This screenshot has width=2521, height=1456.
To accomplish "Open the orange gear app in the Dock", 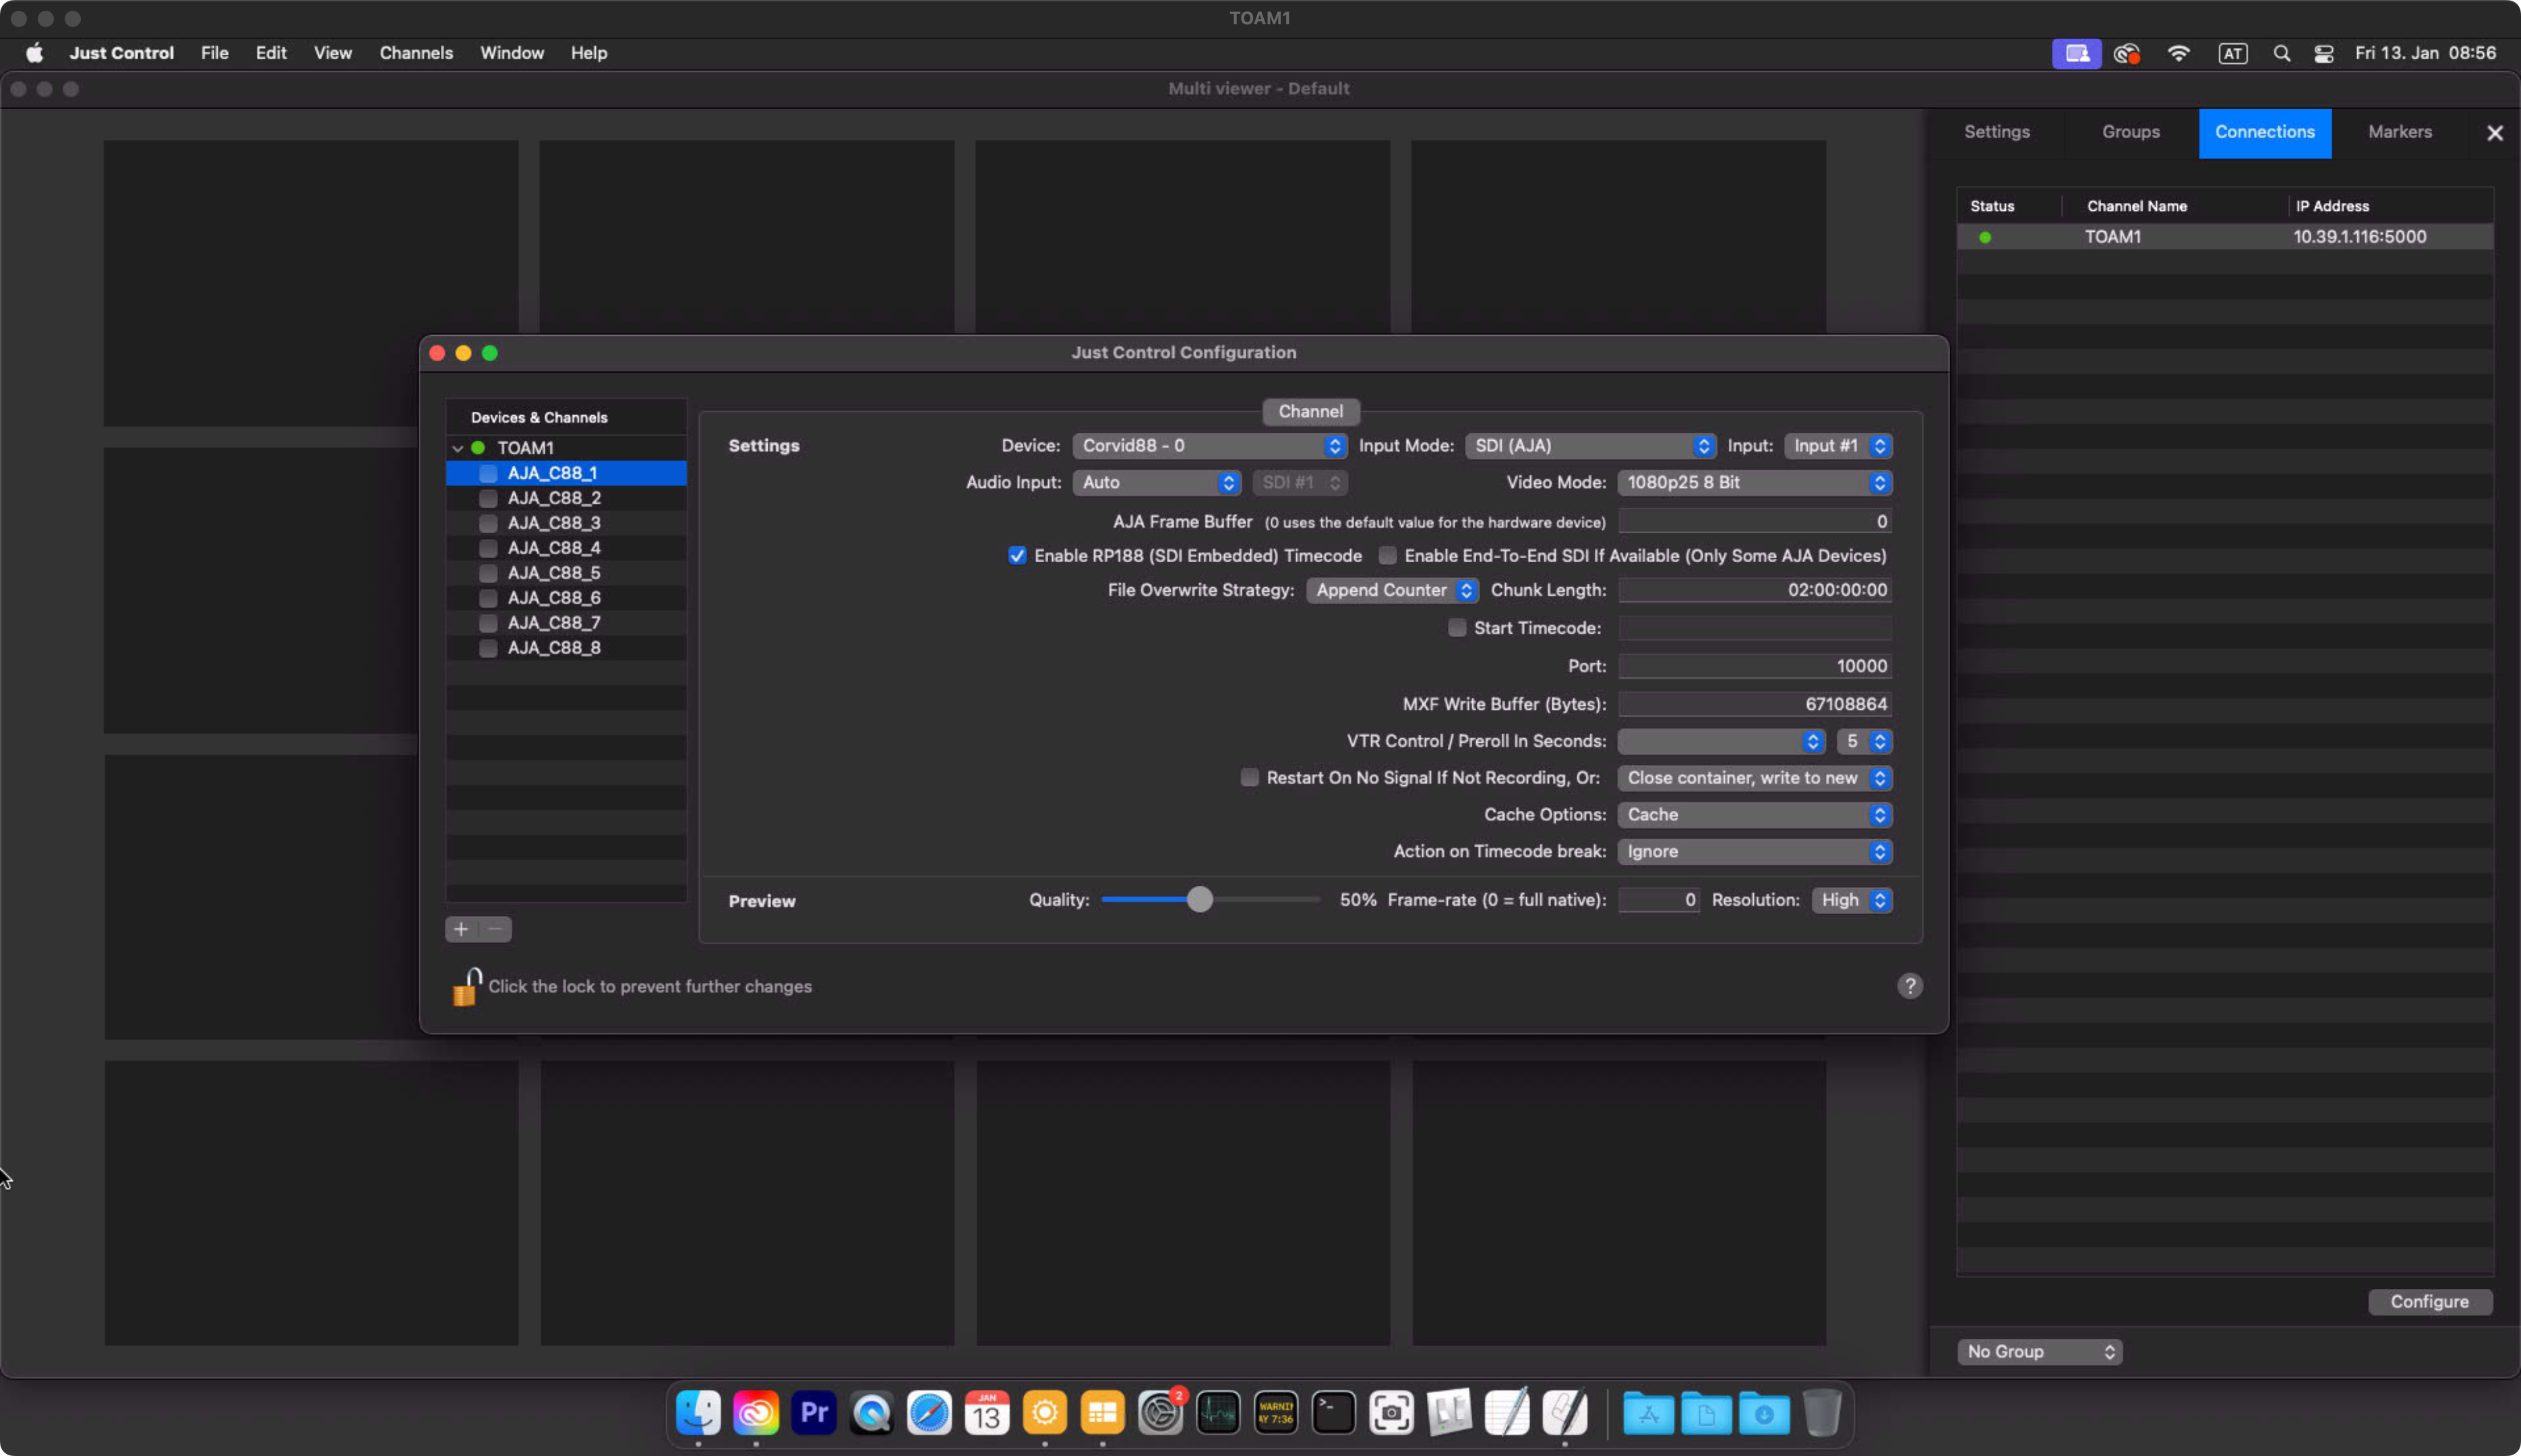I will [x=1045, y=1413].
